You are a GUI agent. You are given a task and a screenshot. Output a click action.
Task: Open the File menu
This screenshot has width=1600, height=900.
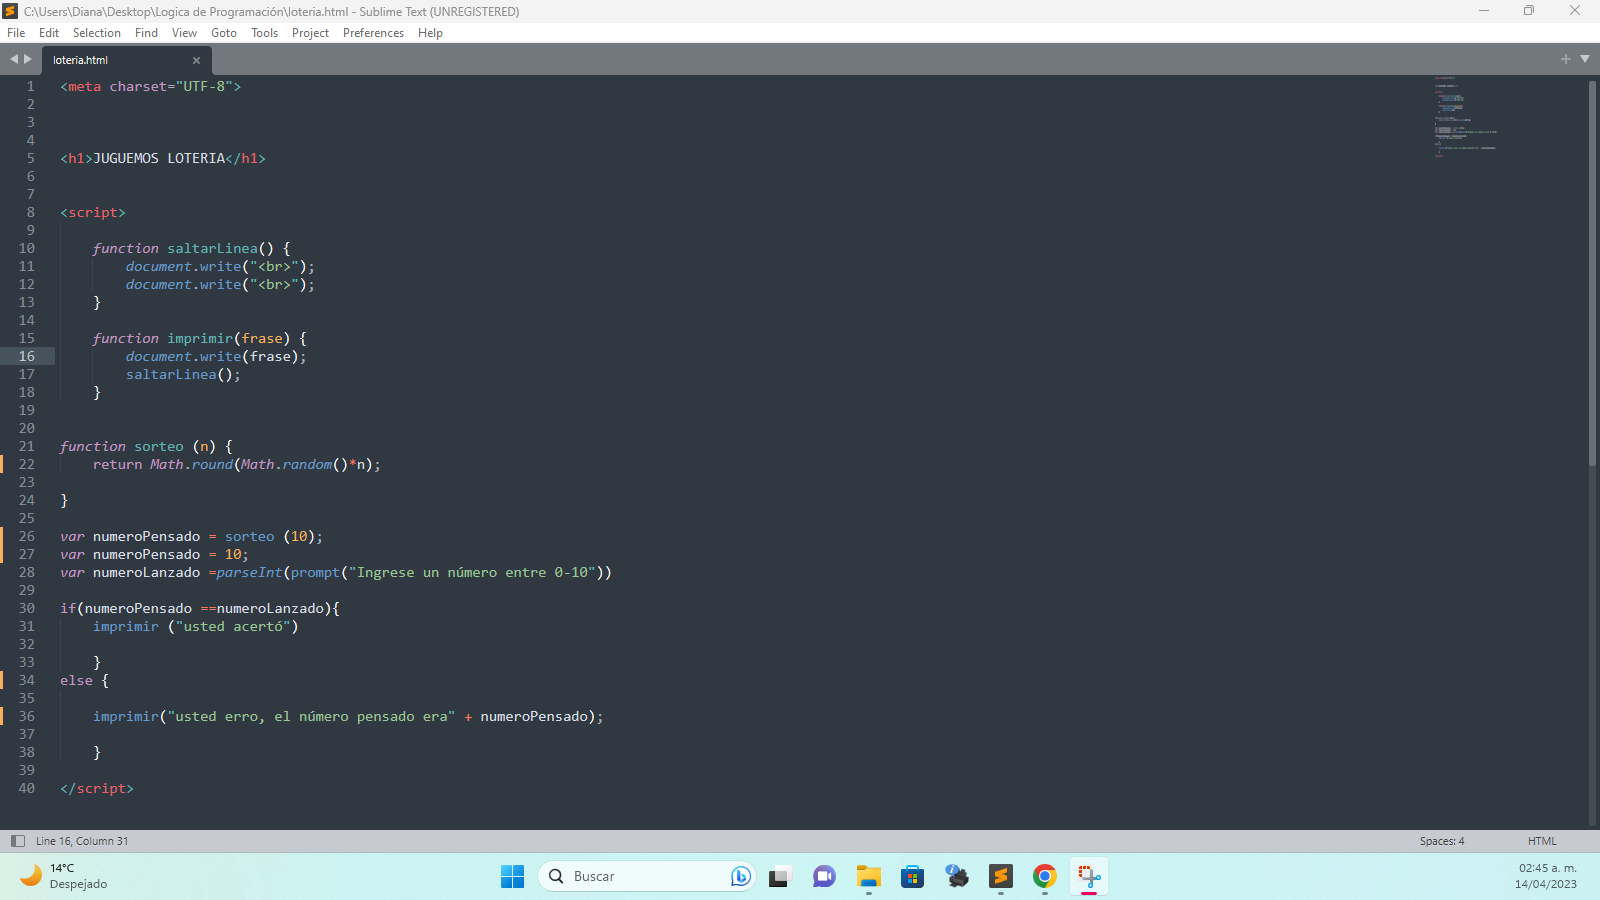[x=16, y=33]
